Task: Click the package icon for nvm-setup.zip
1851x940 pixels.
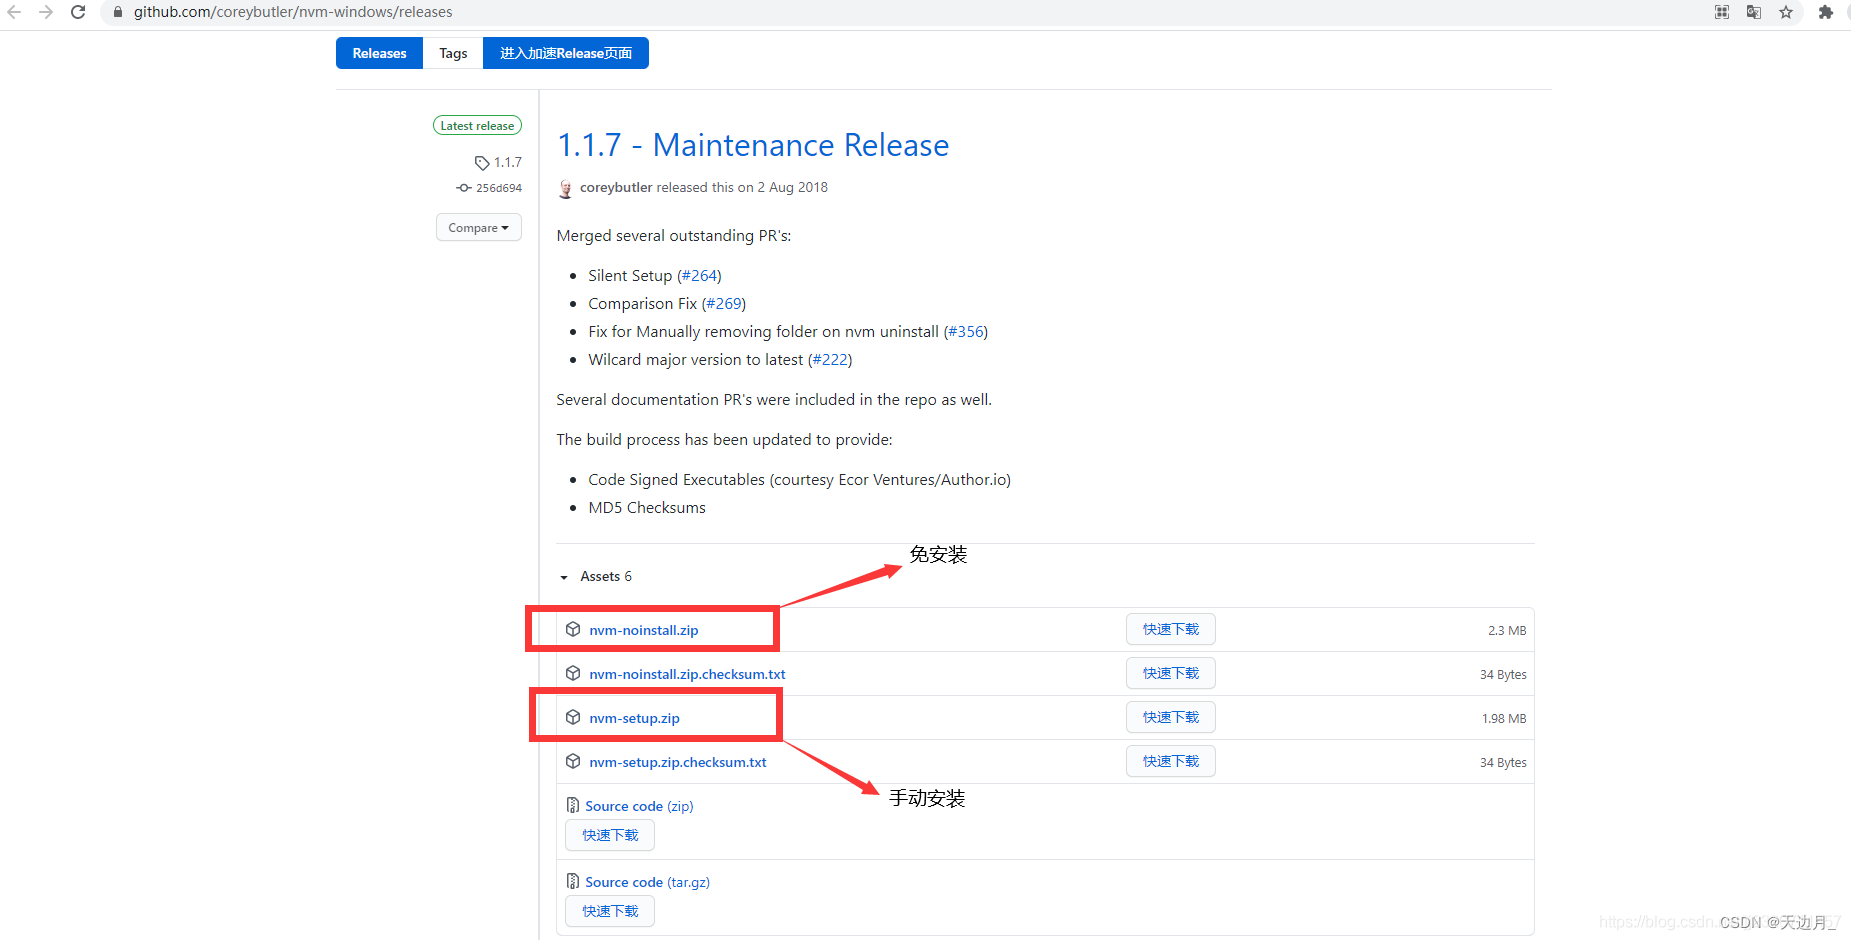Action: pos(573,717)
